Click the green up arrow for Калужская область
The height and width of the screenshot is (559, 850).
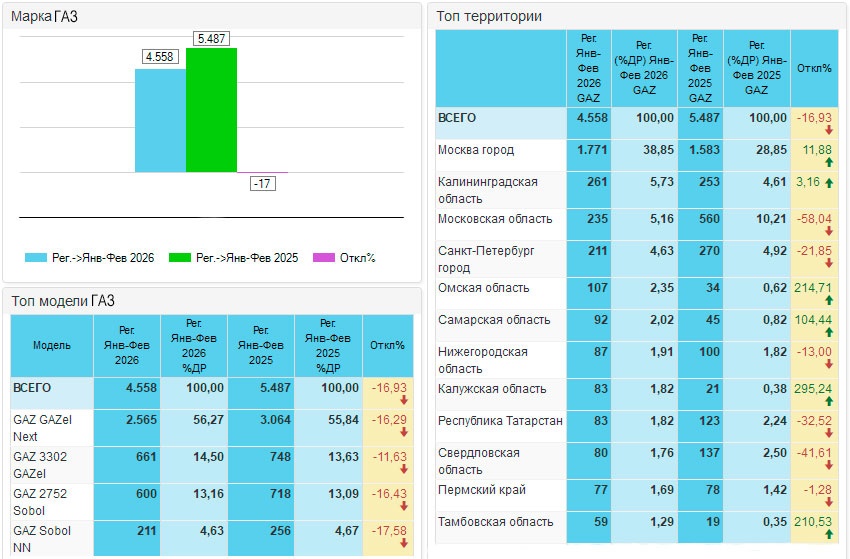pyautogui.click(x=829, y=401)
